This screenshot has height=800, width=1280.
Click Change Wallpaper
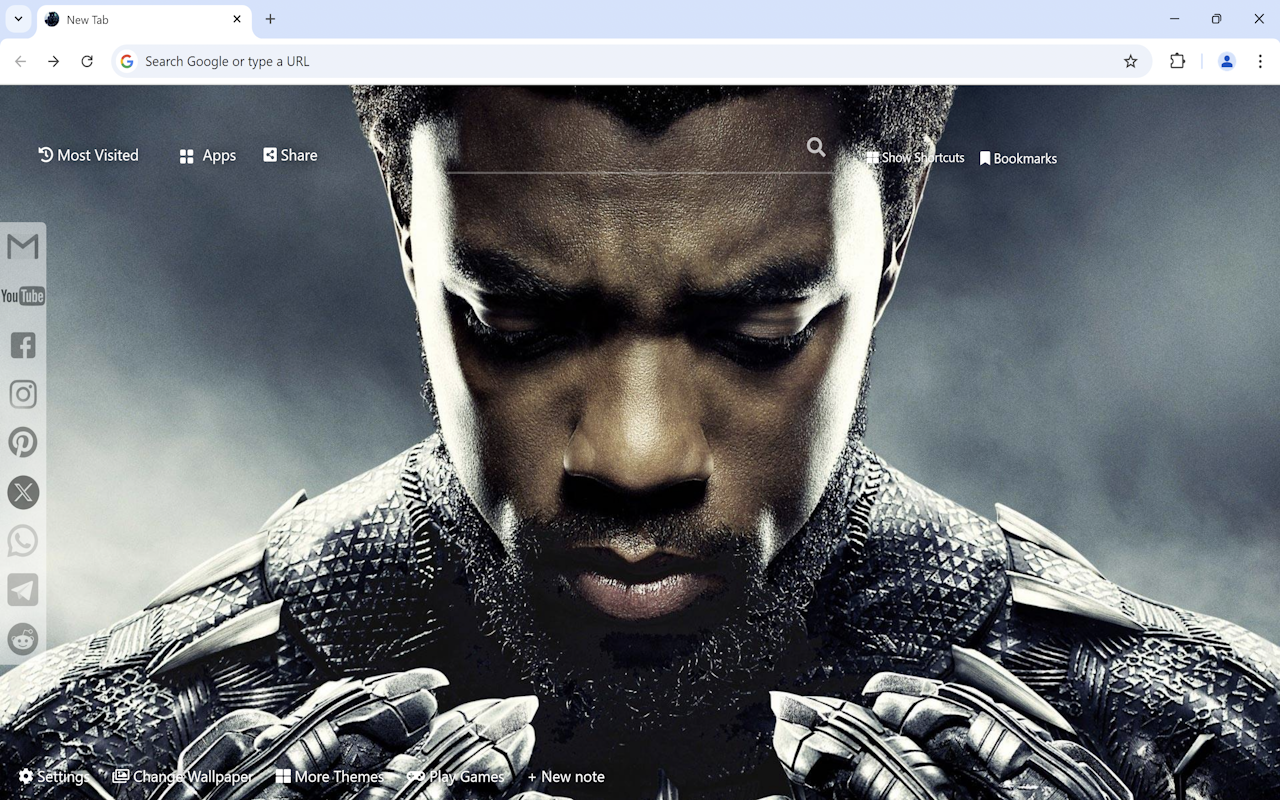tap(182, 776)
